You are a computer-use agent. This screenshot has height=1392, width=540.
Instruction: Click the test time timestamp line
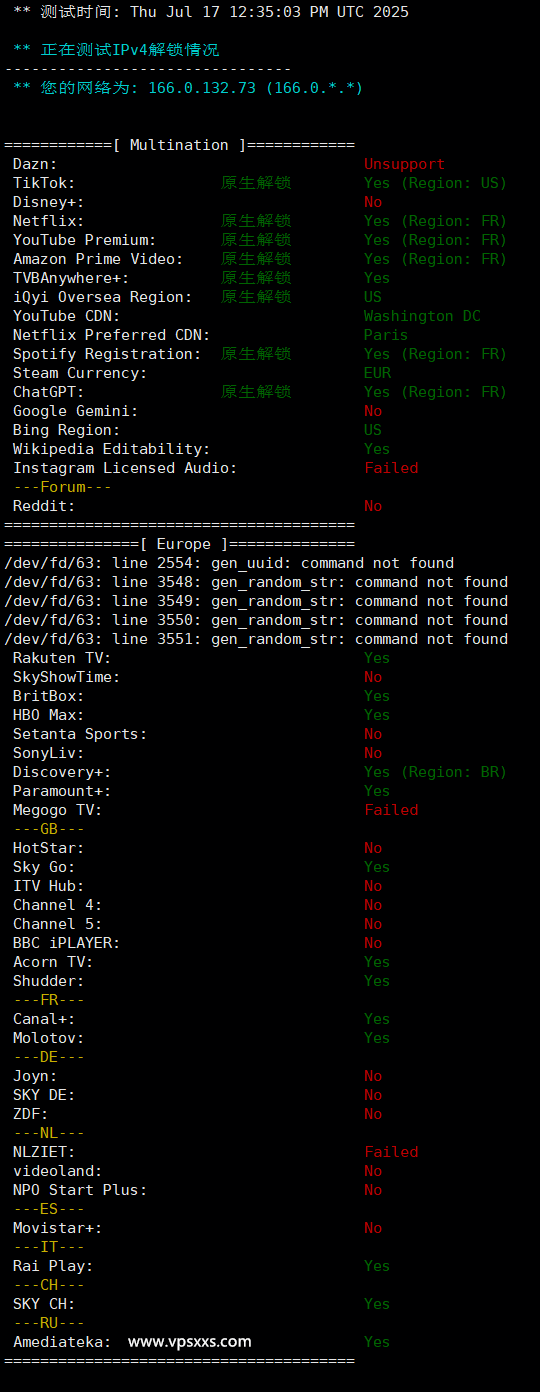point(211,12)
